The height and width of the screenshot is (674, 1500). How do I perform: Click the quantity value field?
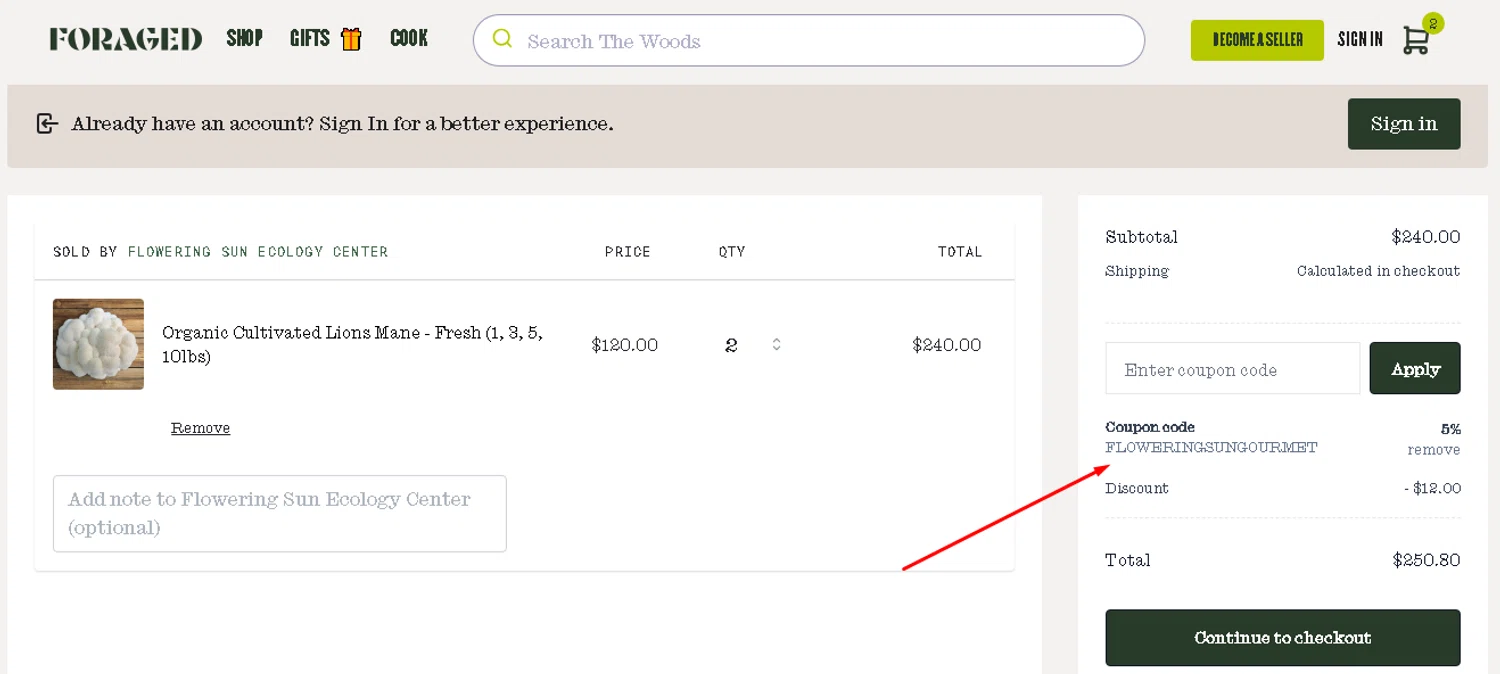[x=731, y=345]
